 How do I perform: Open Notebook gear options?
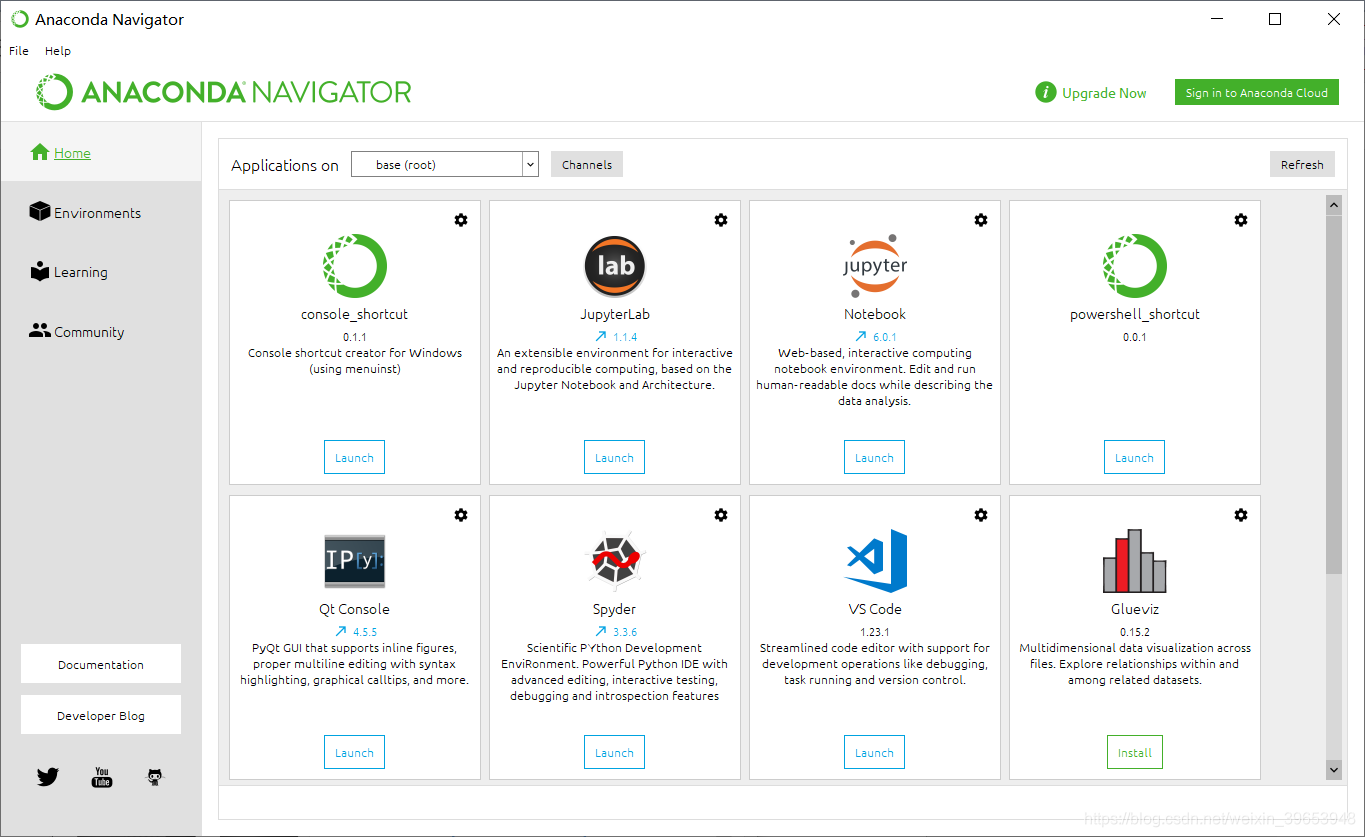(981, 220)
